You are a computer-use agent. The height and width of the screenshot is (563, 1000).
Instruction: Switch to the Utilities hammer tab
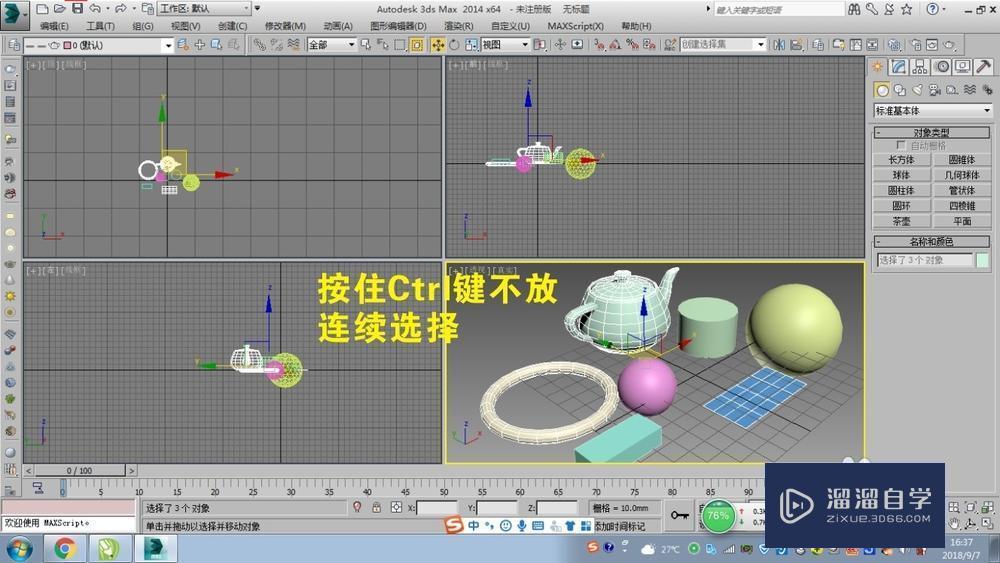983,66
